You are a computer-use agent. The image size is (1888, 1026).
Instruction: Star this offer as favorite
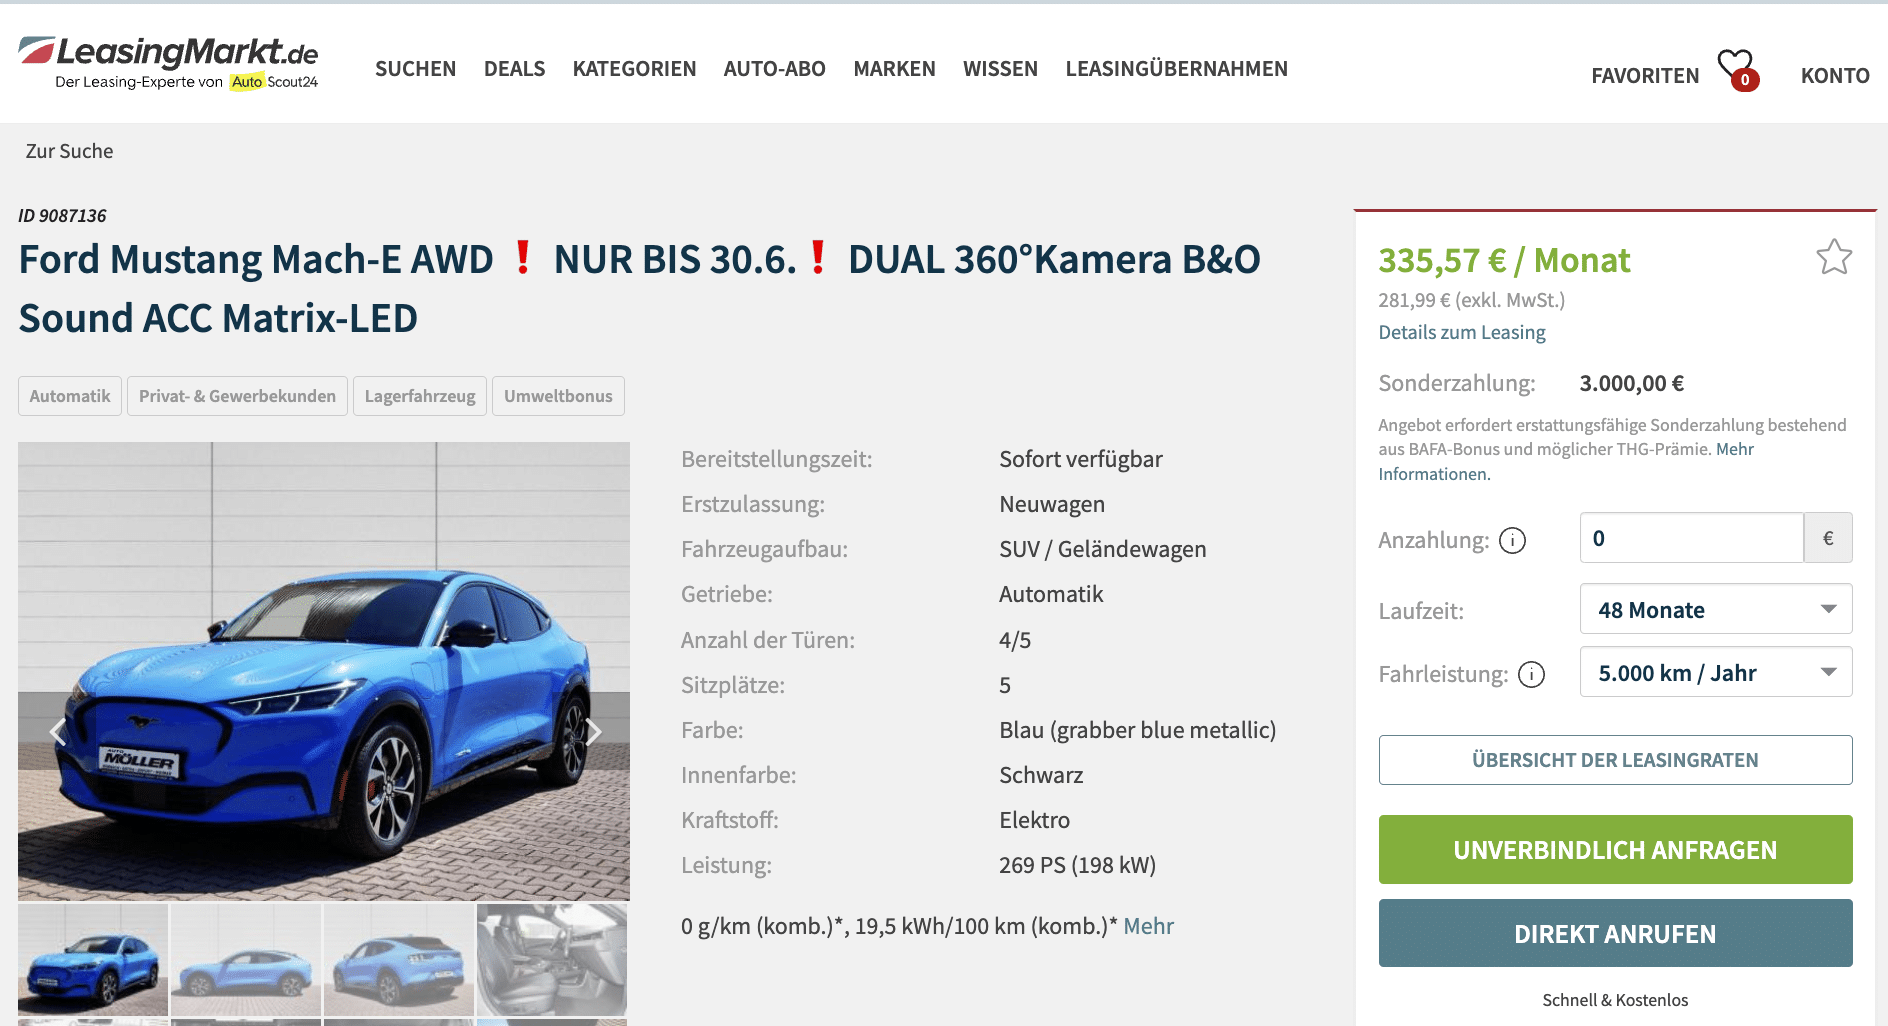pyautogui.click(x=1834, y=257)
